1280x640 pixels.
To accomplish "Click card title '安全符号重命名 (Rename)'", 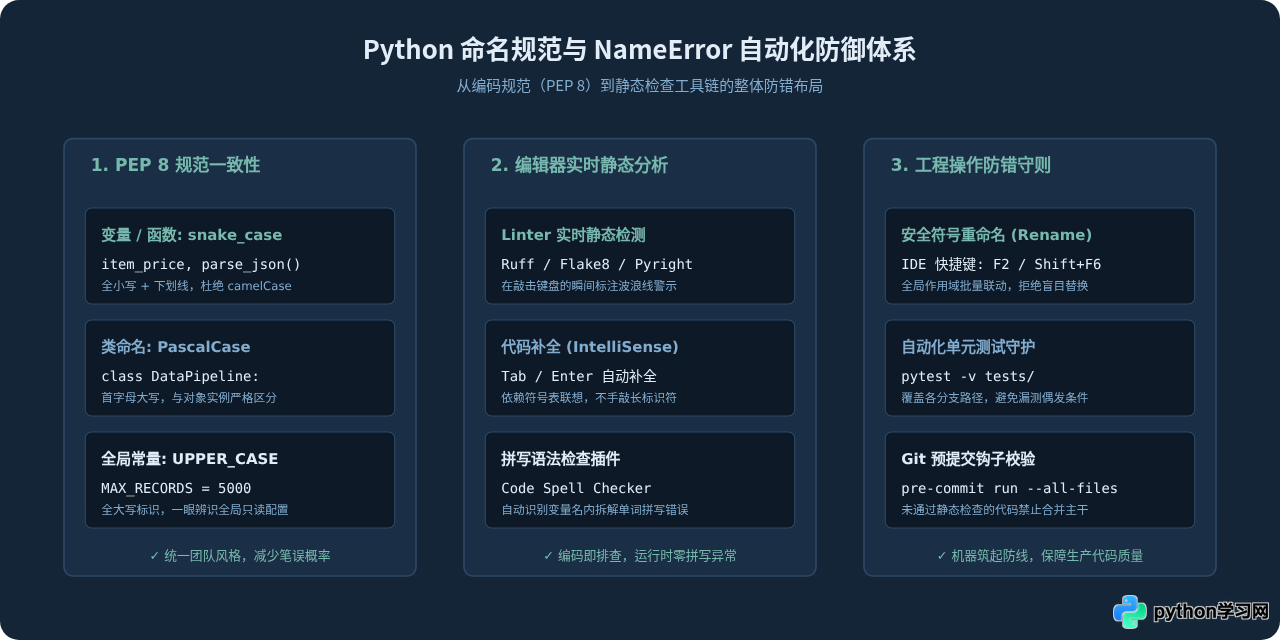I will [x=997, y=235].
